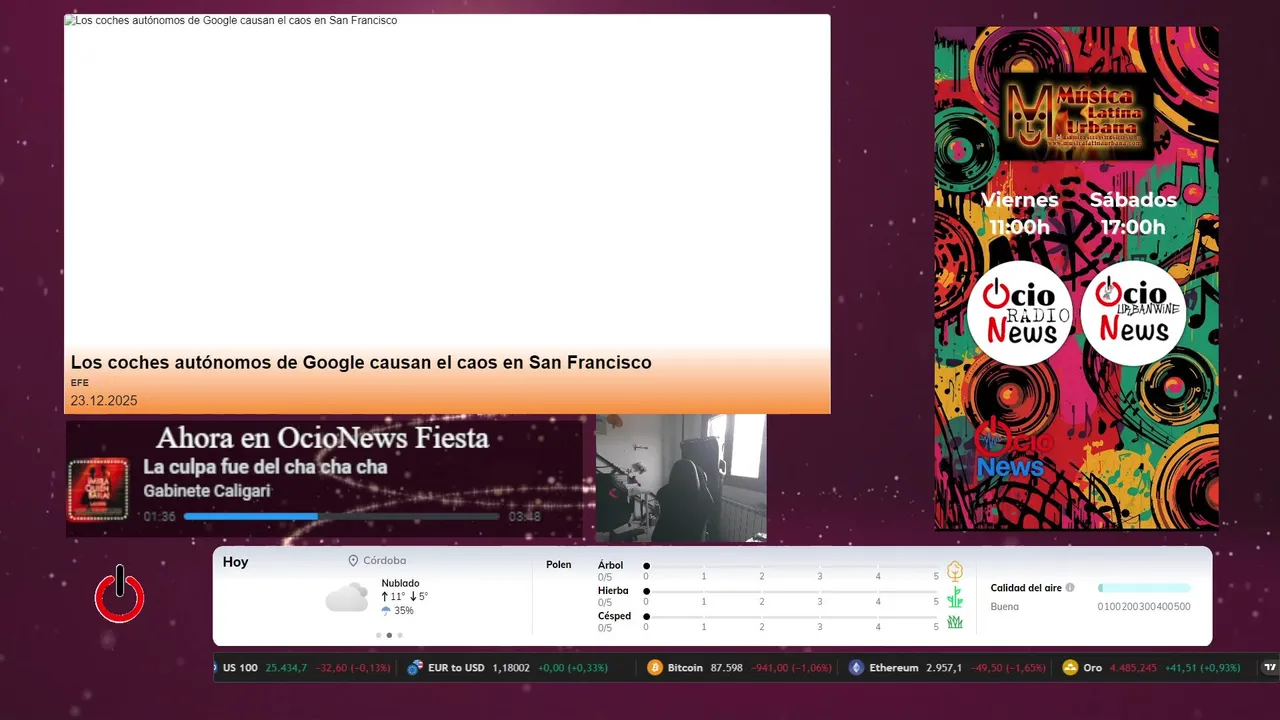Image resolution: width=1280 pixels, height=720 pixels.
Task: Click the Ethereum price 2.957,1
Action: point(944,668)
